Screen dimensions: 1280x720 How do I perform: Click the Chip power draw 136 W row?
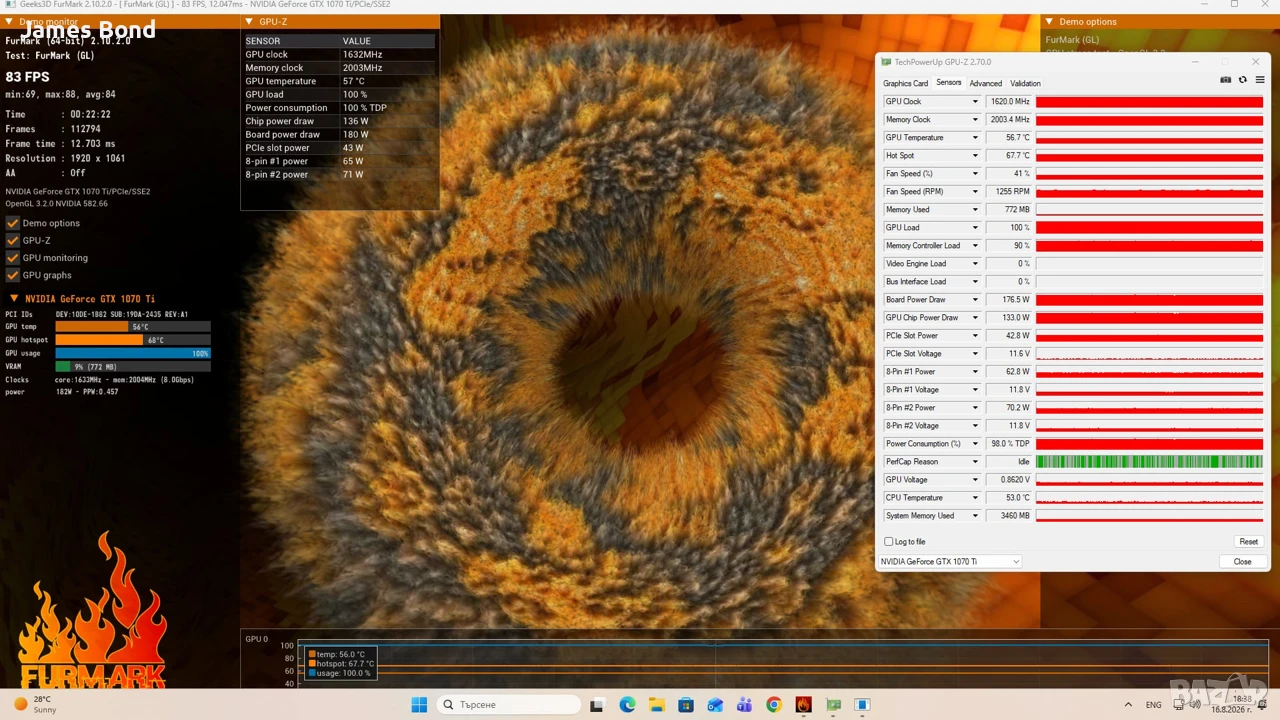(339, 121)
